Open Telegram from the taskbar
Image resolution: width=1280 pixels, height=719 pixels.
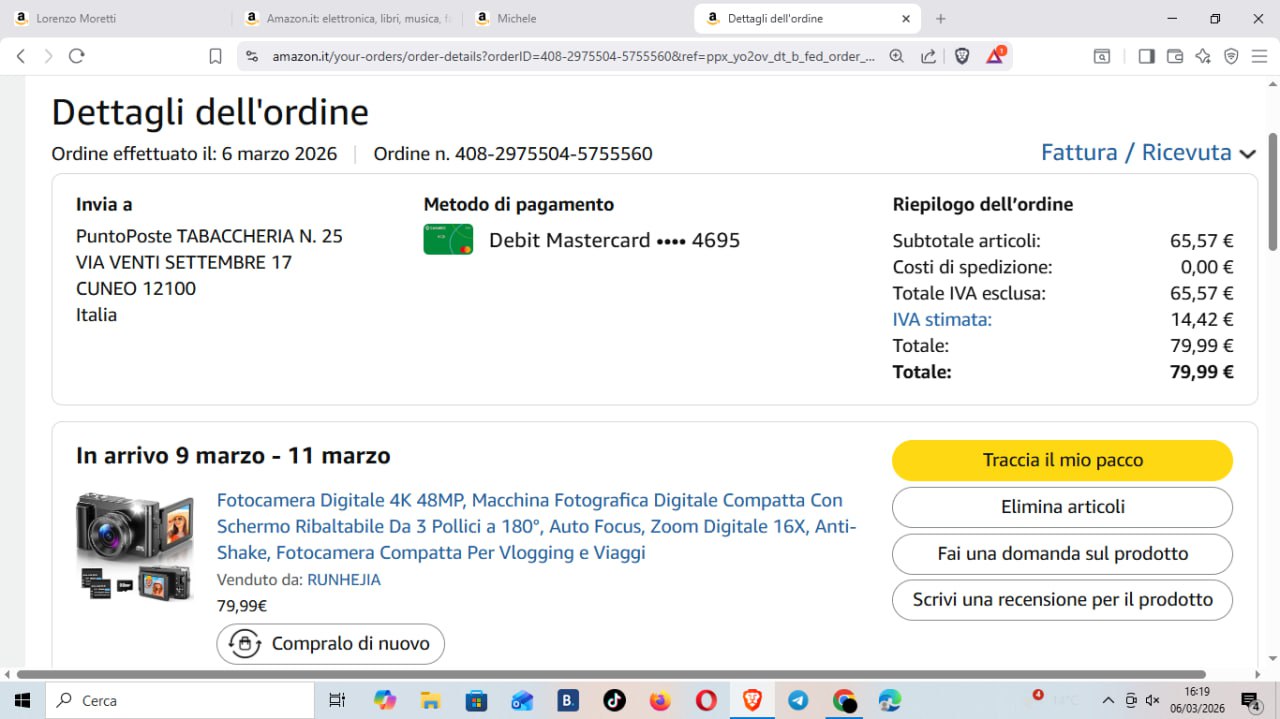798,700
